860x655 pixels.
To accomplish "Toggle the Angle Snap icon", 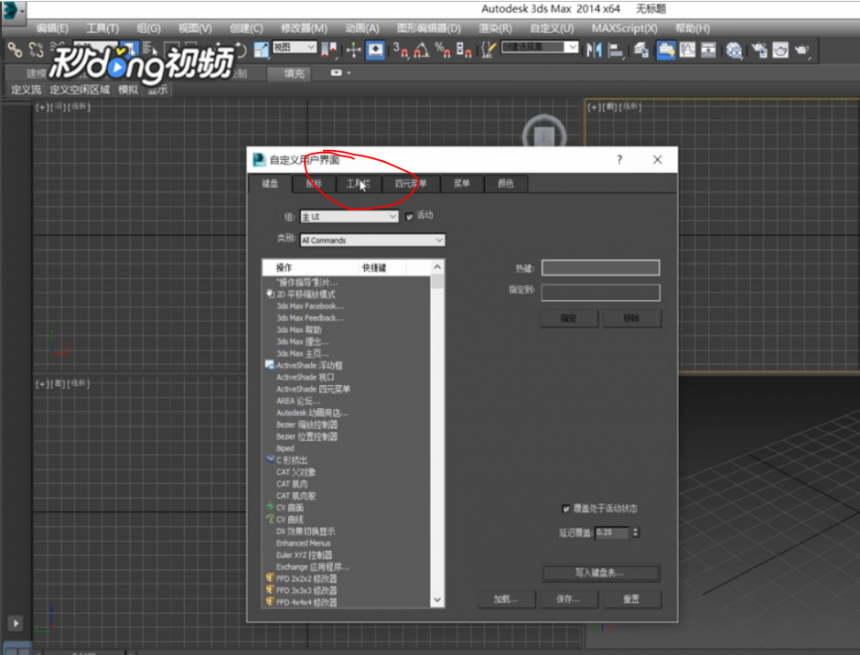I will [421, 50].
